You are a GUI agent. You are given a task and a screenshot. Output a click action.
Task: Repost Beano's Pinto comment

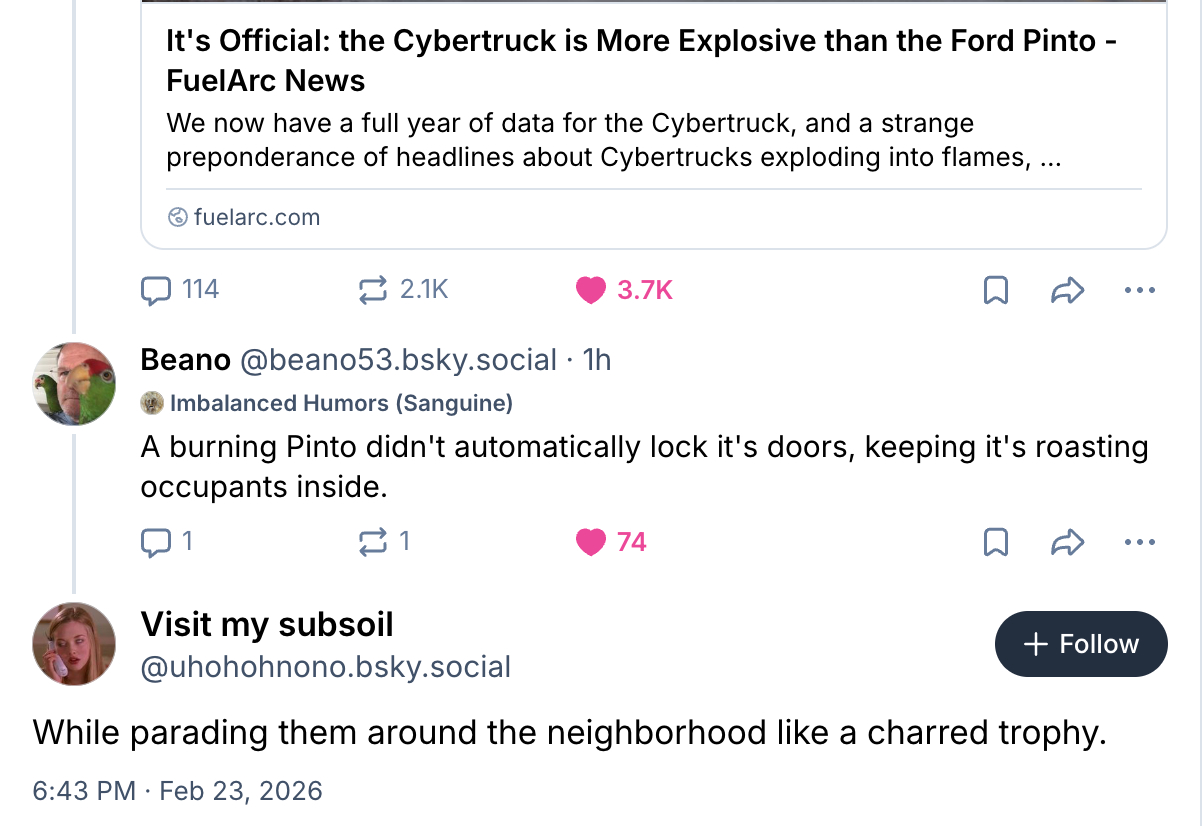tap(372, 542)
